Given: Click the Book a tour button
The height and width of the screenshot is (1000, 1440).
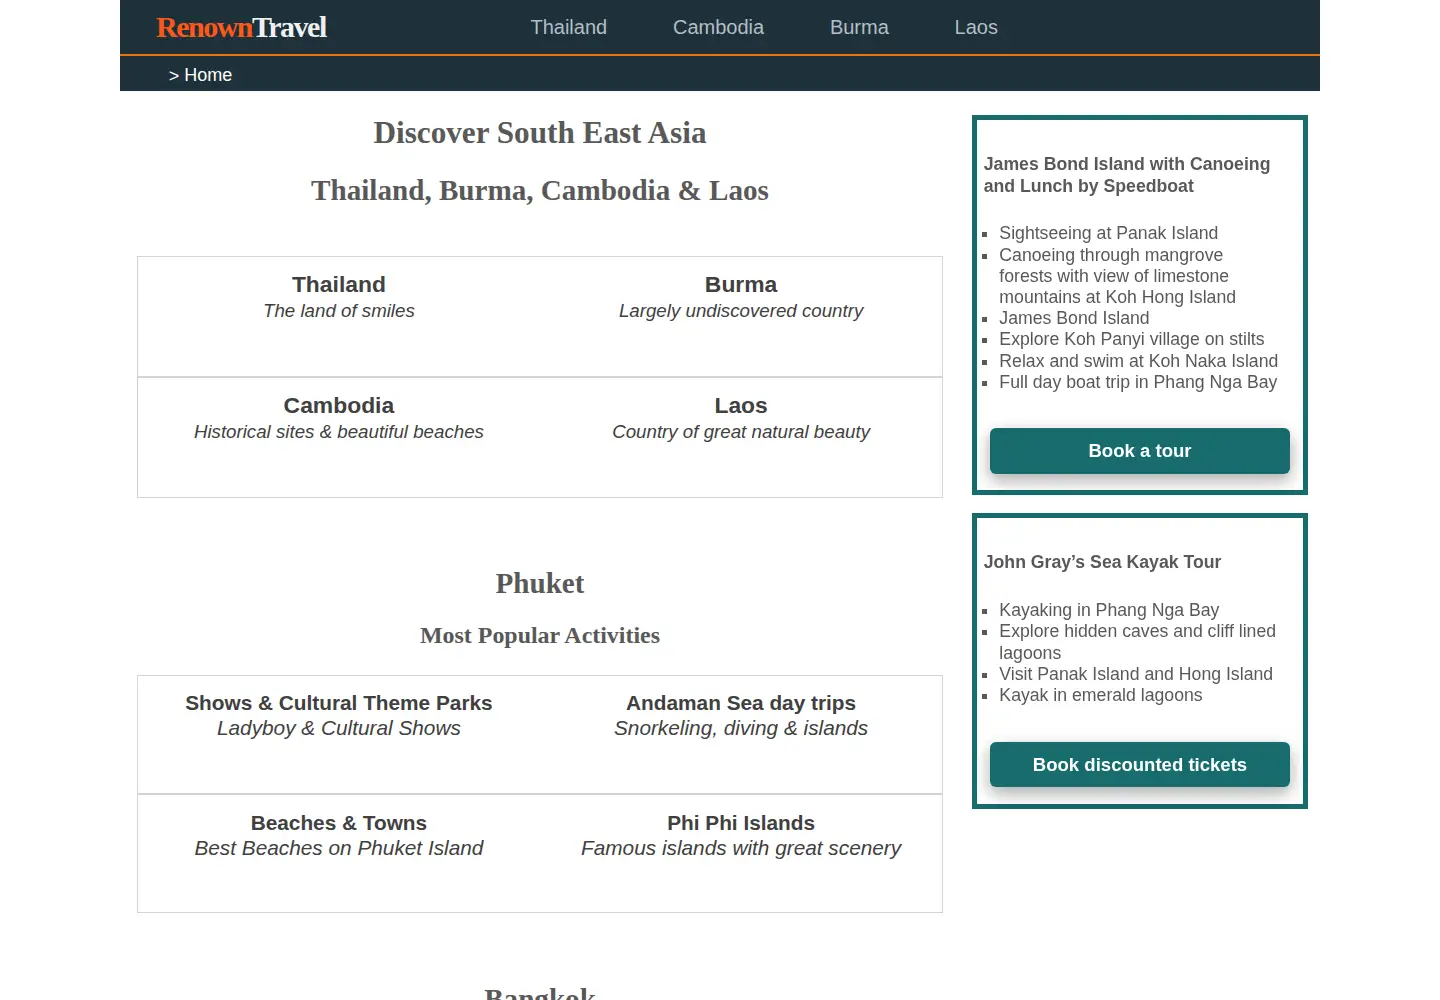Looking at the screenshot, I should [1140, 451].
